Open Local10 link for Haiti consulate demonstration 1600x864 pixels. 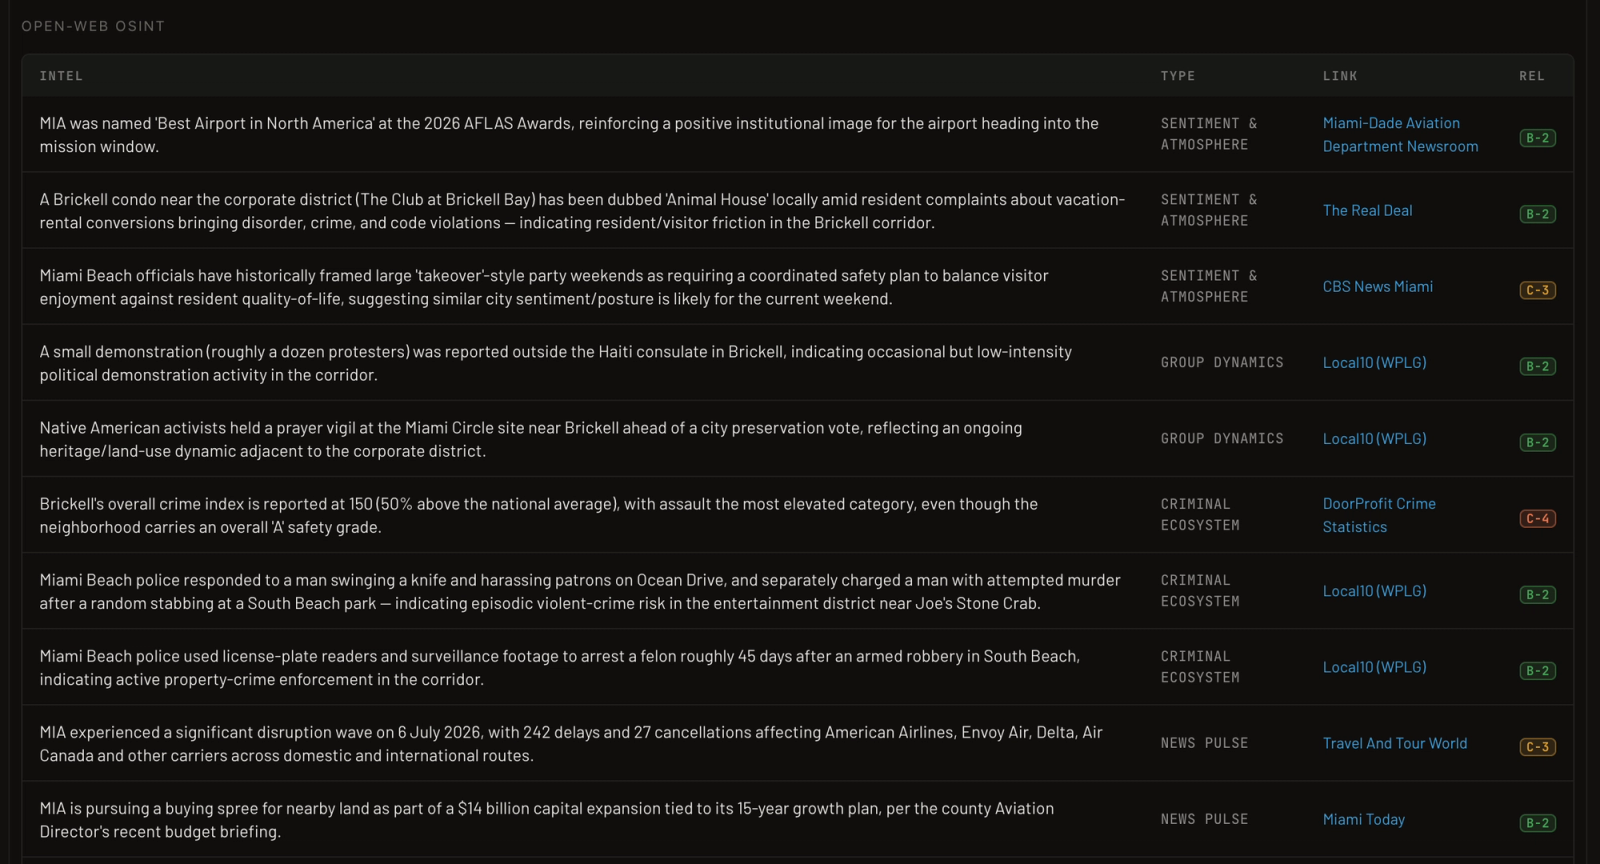click(x=1374, y=362)
